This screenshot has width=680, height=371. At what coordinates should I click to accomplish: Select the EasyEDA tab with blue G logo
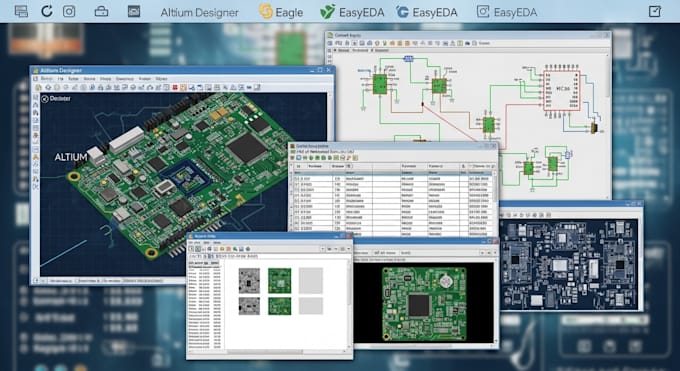(x=427, y=12)
